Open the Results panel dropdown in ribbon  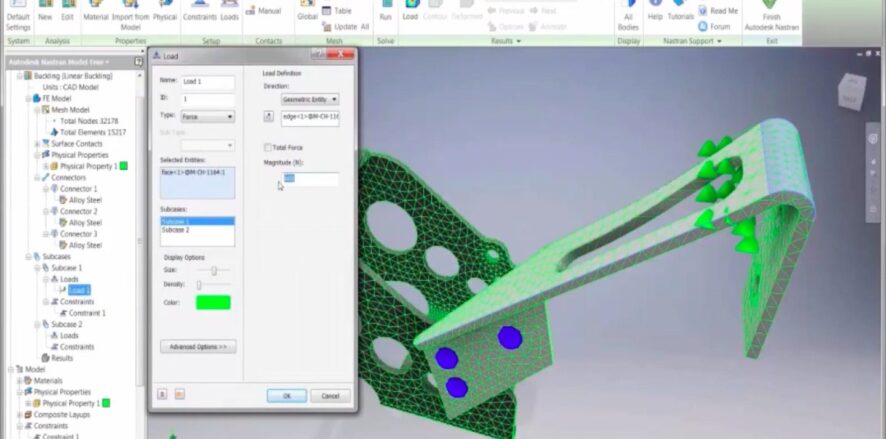pyautogui.click(x=506, y=41)
